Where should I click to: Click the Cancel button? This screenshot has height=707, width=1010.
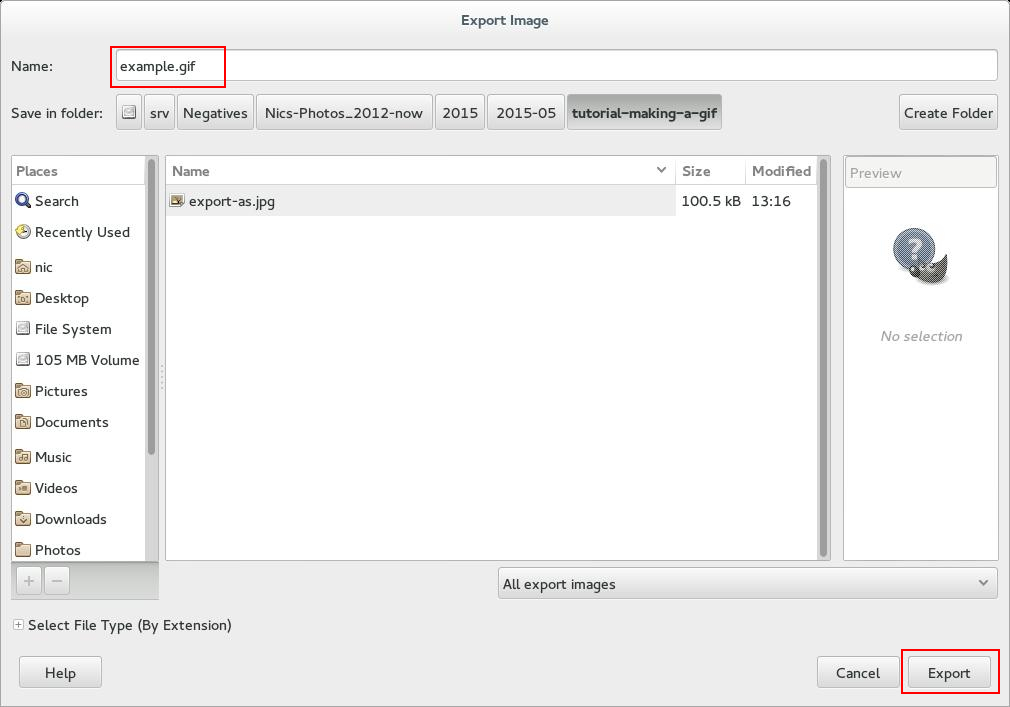click(857, 673)
